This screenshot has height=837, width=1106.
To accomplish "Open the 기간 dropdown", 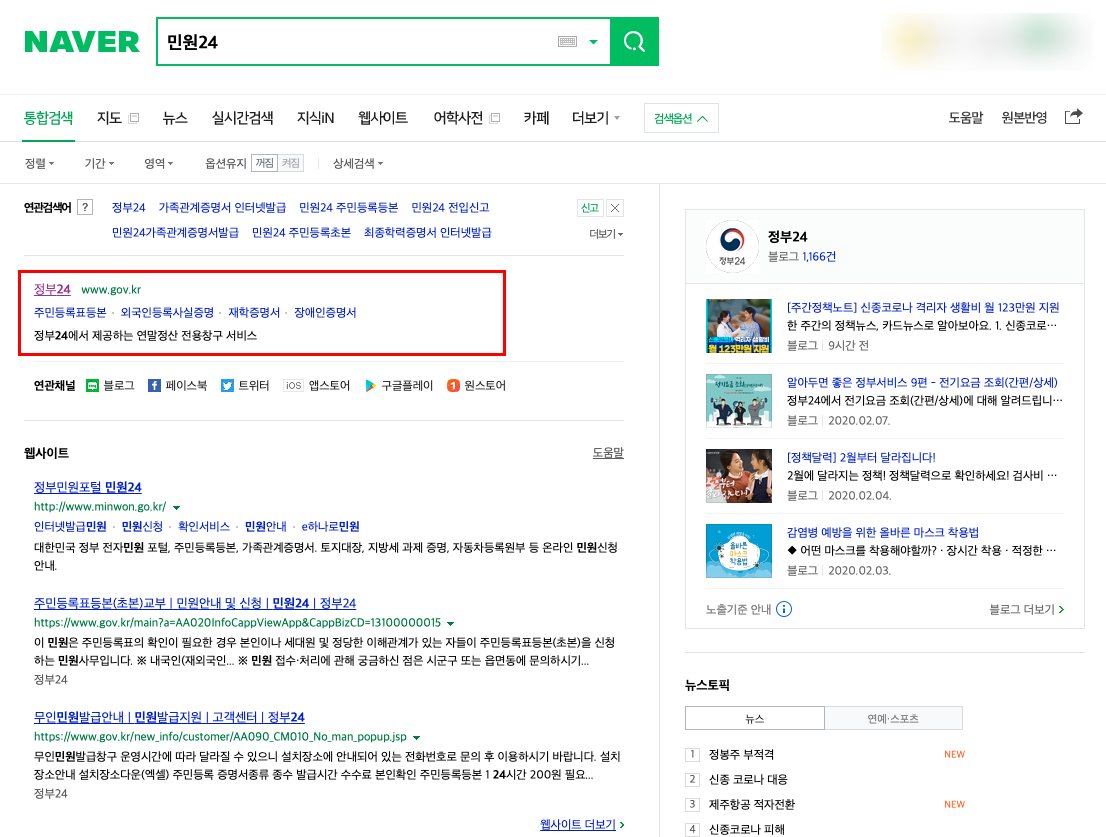I will (x=99, y=163).
